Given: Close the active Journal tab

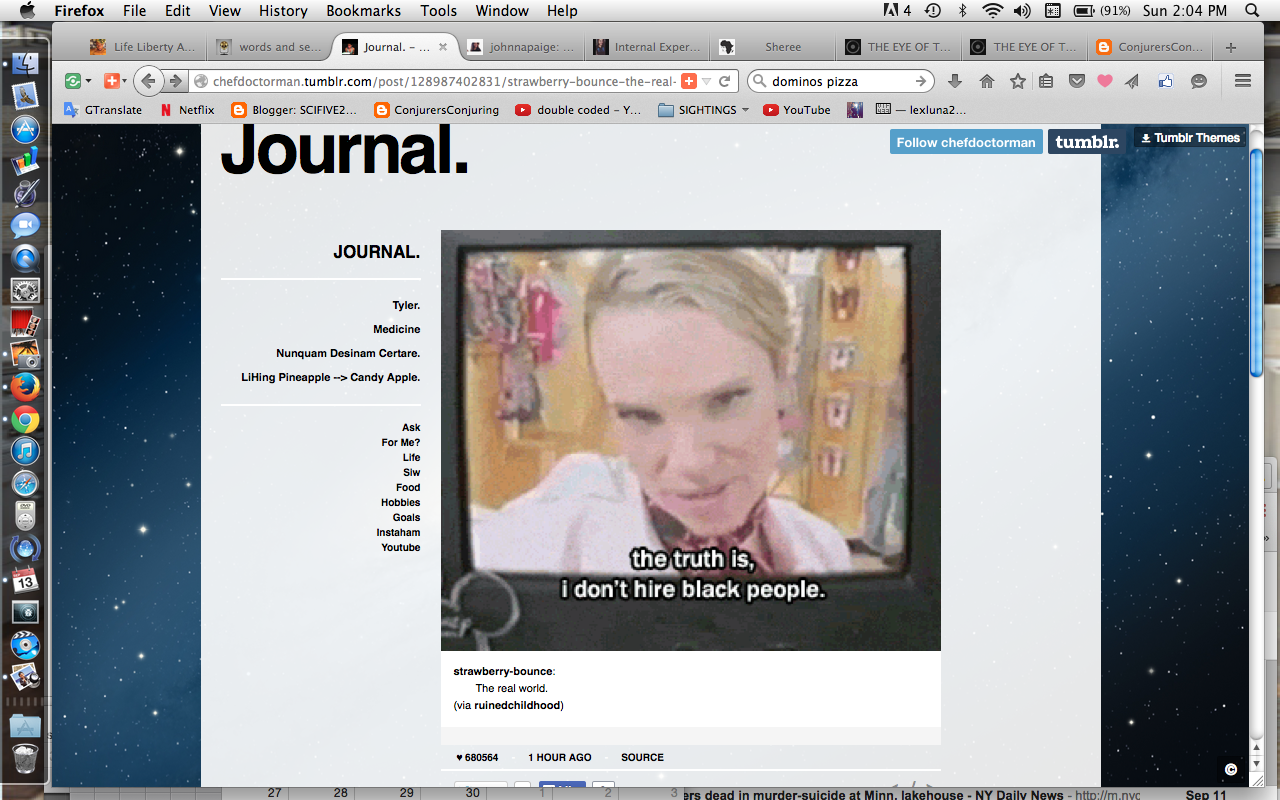Looking at the screenshot, I should [442, 47].
